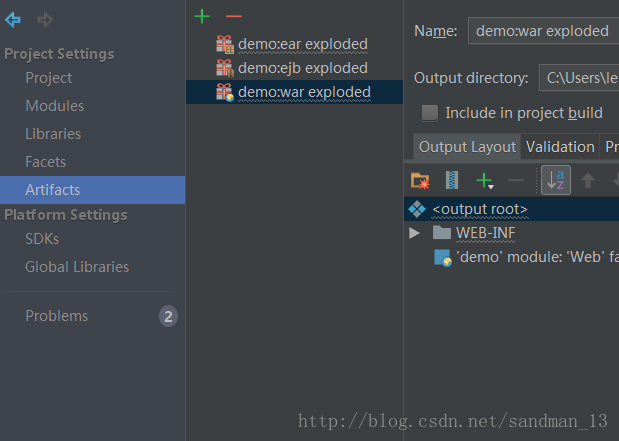
Task: Click the Name input field
Action: [x=543, y=31]
